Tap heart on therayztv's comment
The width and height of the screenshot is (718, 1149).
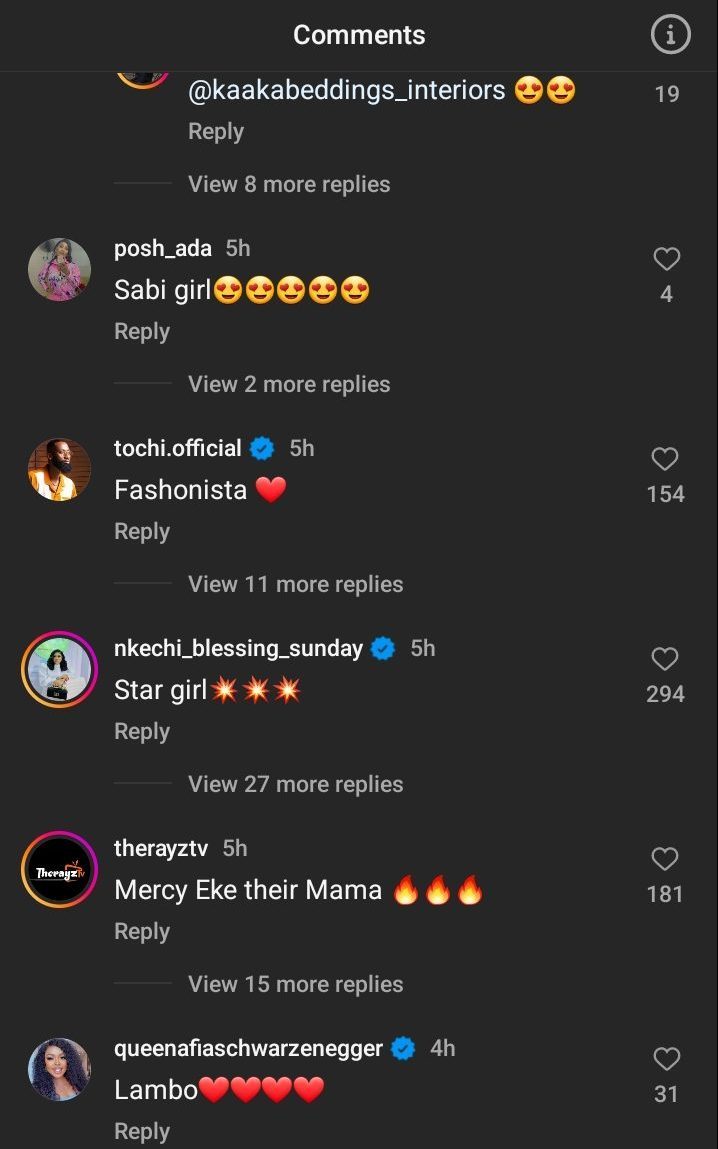666,860
